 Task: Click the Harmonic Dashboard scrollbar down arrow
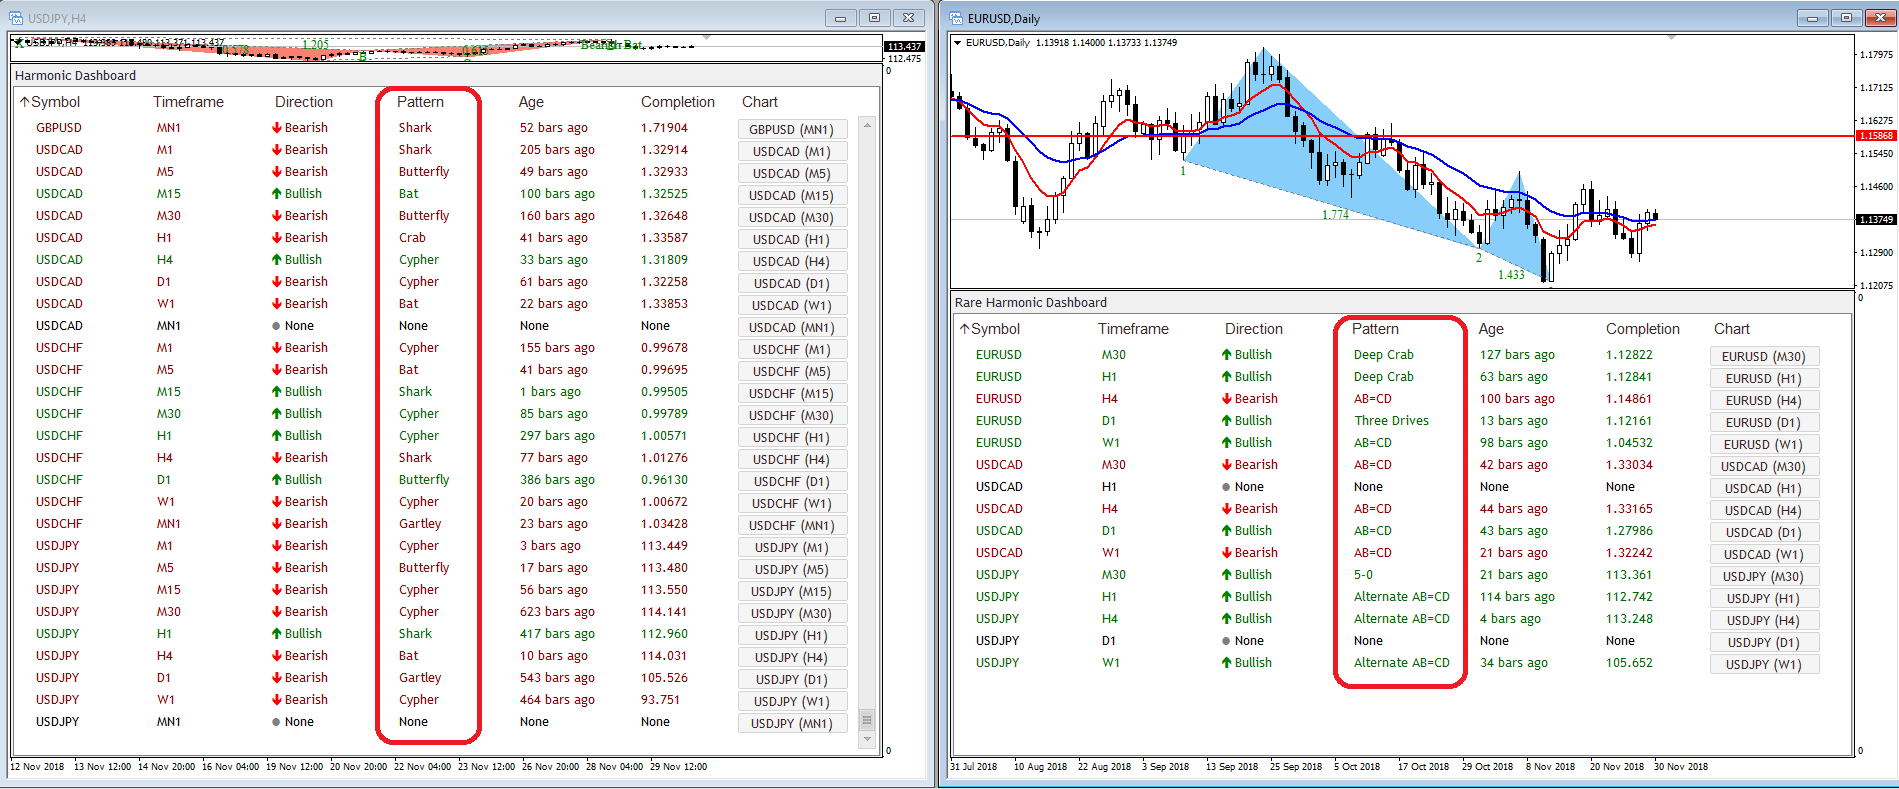867,739
